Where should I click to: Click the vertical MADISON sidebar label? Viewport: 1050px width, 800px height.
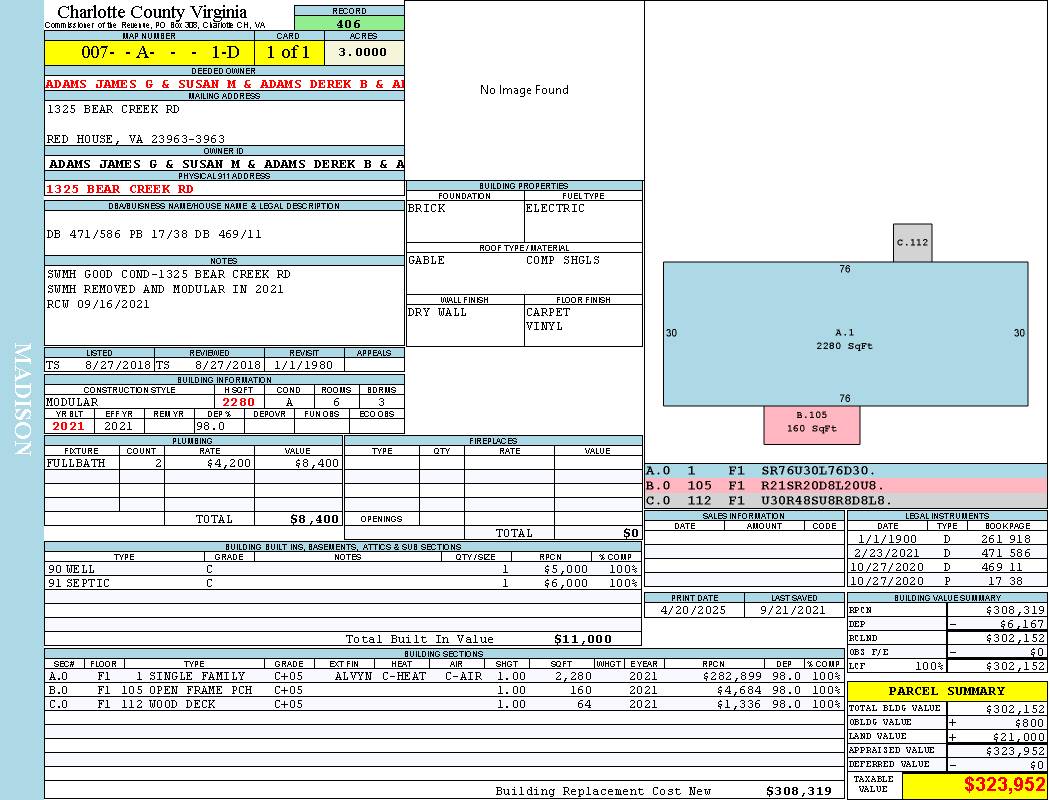22,400
